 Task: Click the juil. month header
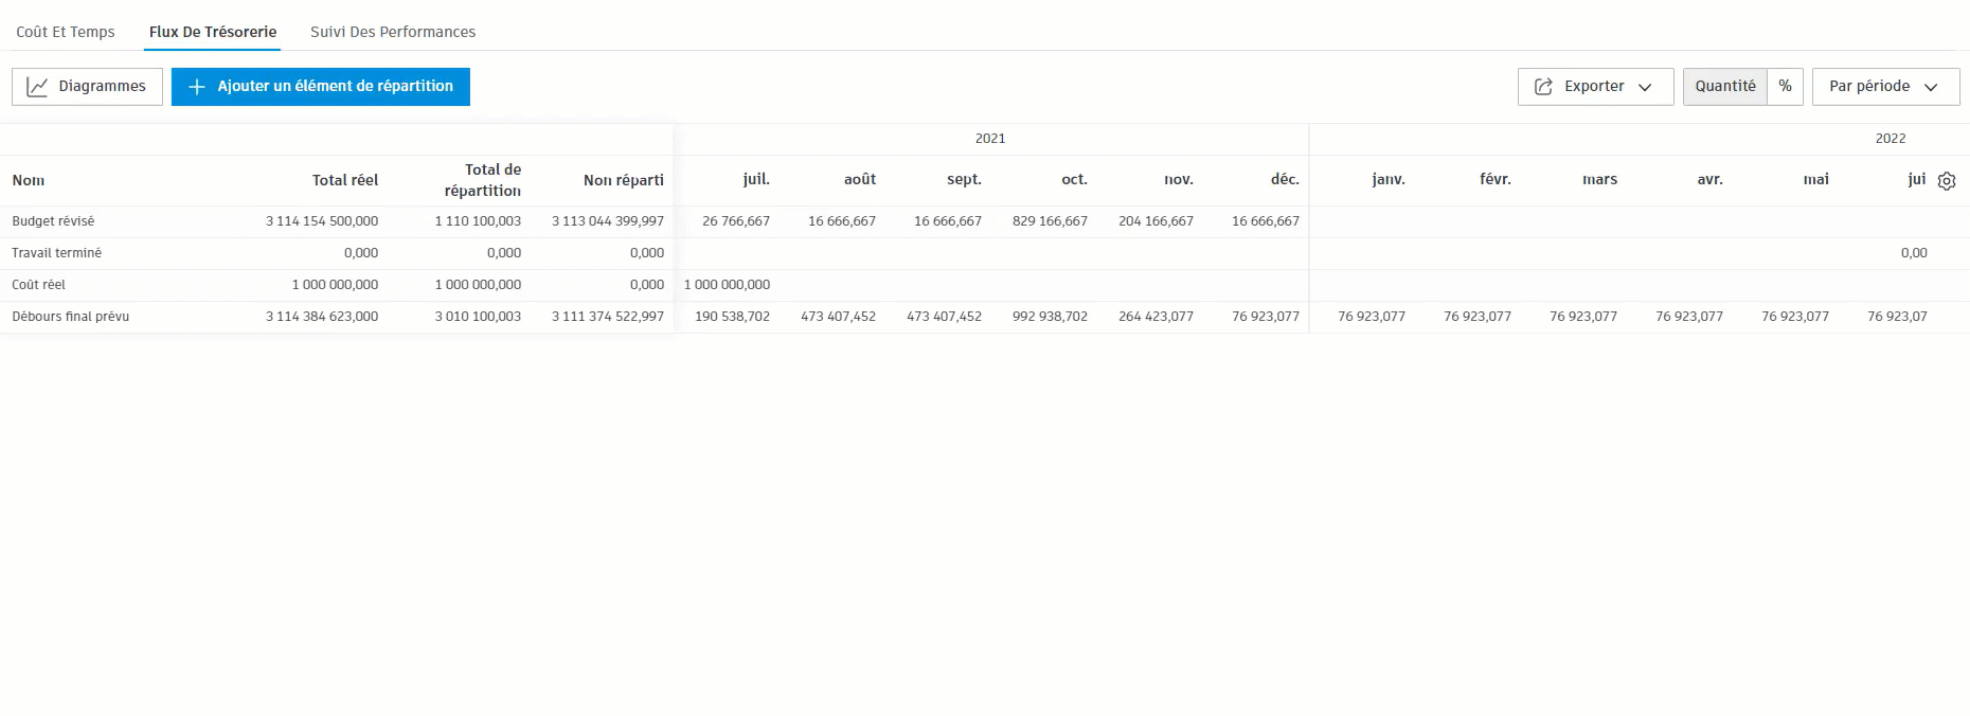[x=756, y=179]
